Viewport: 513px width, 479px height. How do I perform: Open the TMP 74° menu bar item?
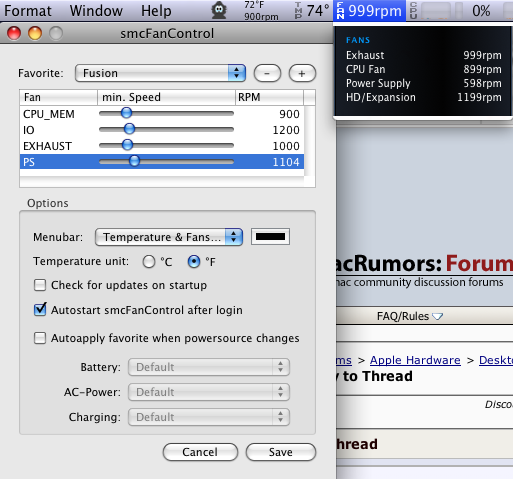pos(313,11)
